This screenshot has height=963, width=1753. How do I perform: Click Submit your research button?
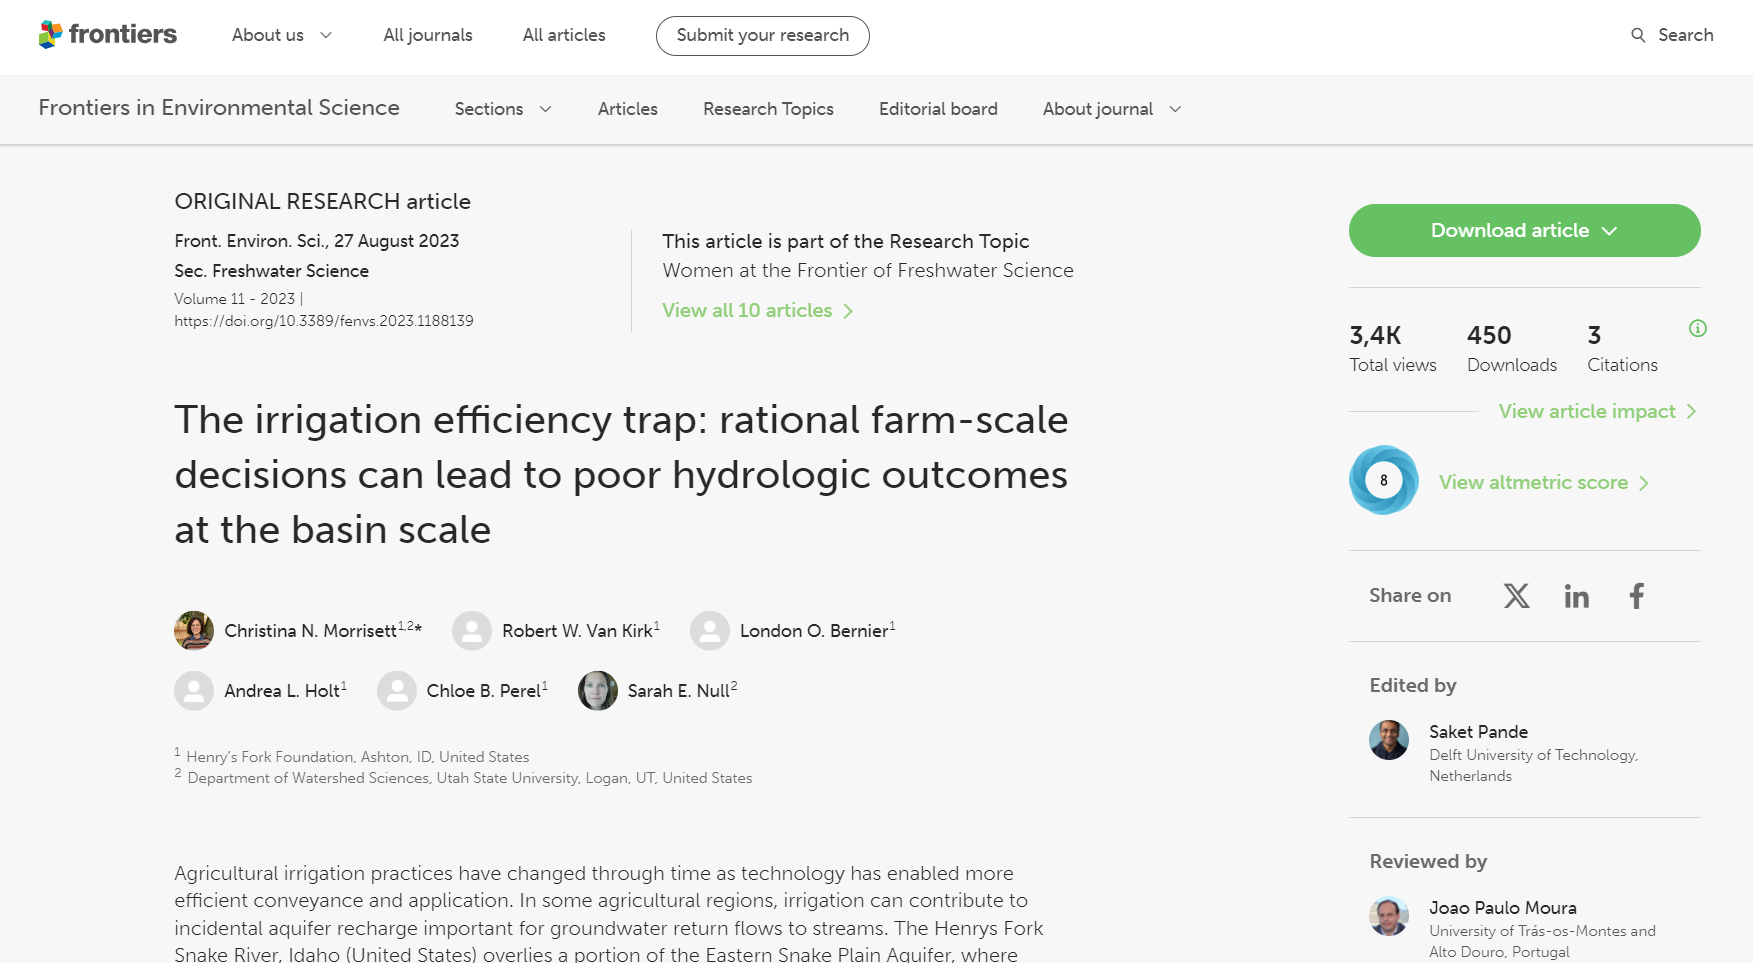[x=762, y=36]
